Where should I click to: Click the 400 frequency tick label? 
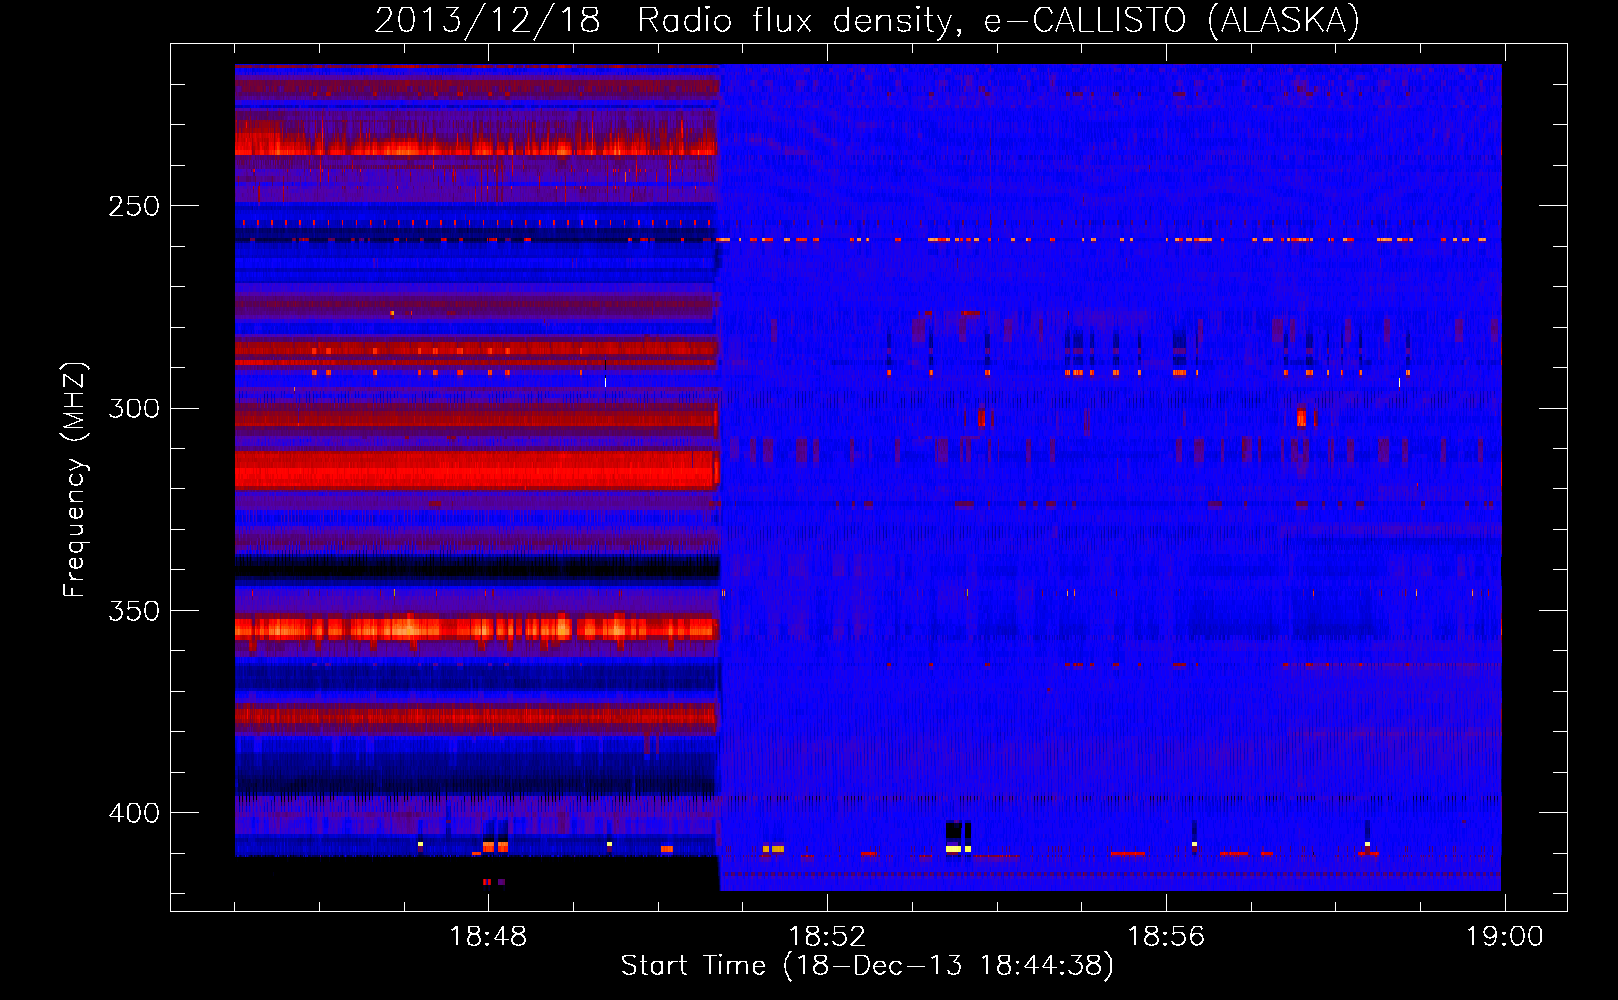134,813
